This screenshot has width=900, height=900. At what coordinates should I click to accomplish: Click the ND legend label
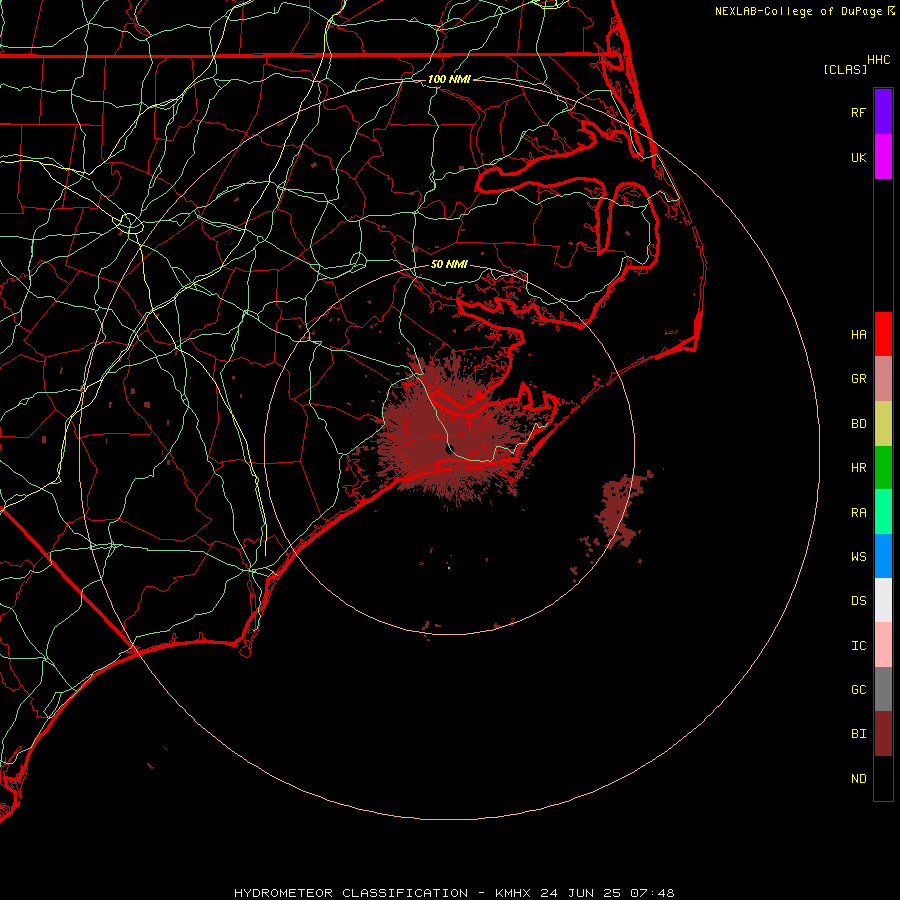(858, 779)
